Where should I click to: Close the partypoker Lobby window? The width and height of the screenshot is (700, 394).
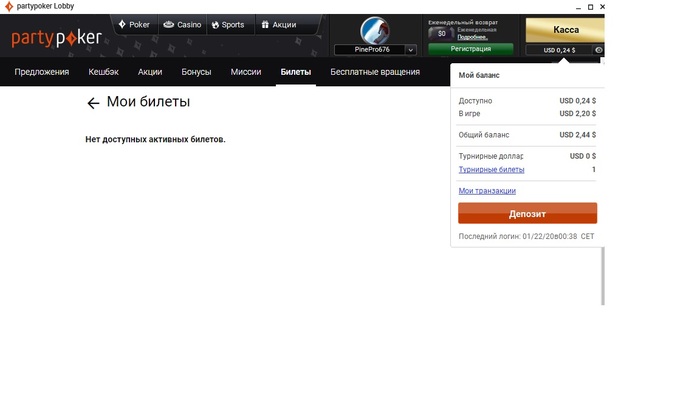(x=602, y=7)
